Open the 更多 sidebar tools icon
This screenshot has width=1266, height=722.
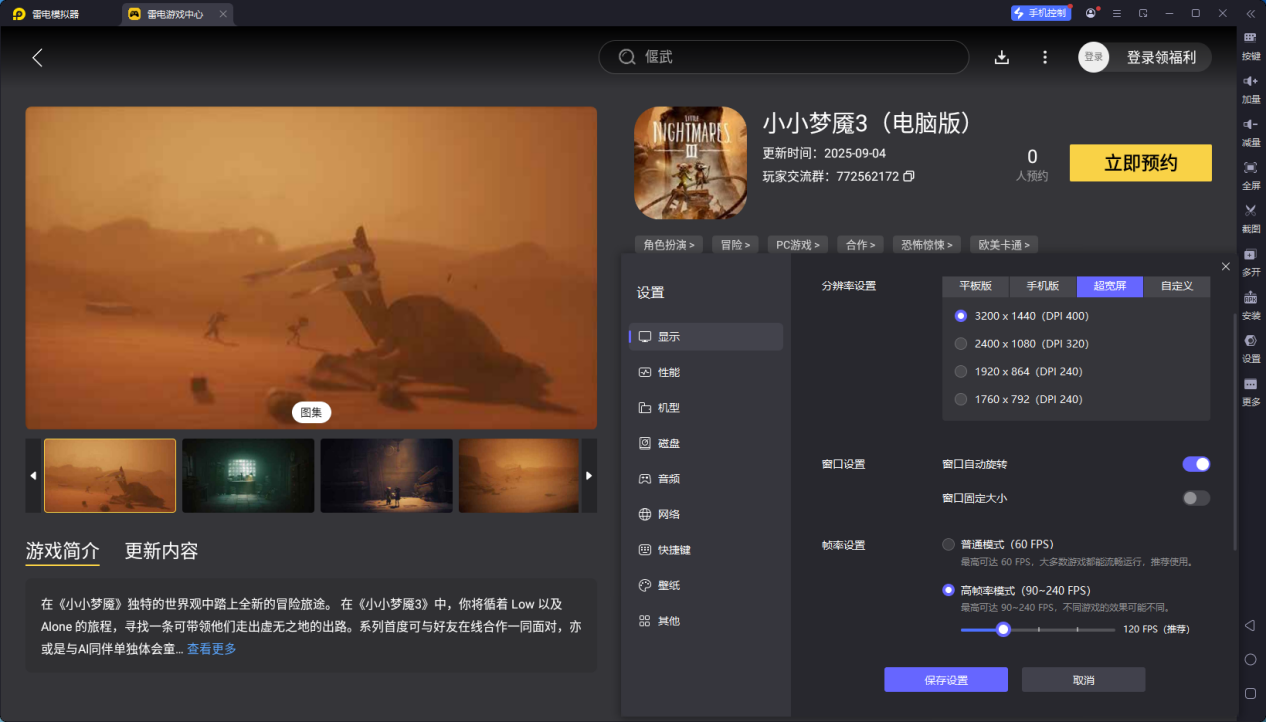coord(1250,384)
